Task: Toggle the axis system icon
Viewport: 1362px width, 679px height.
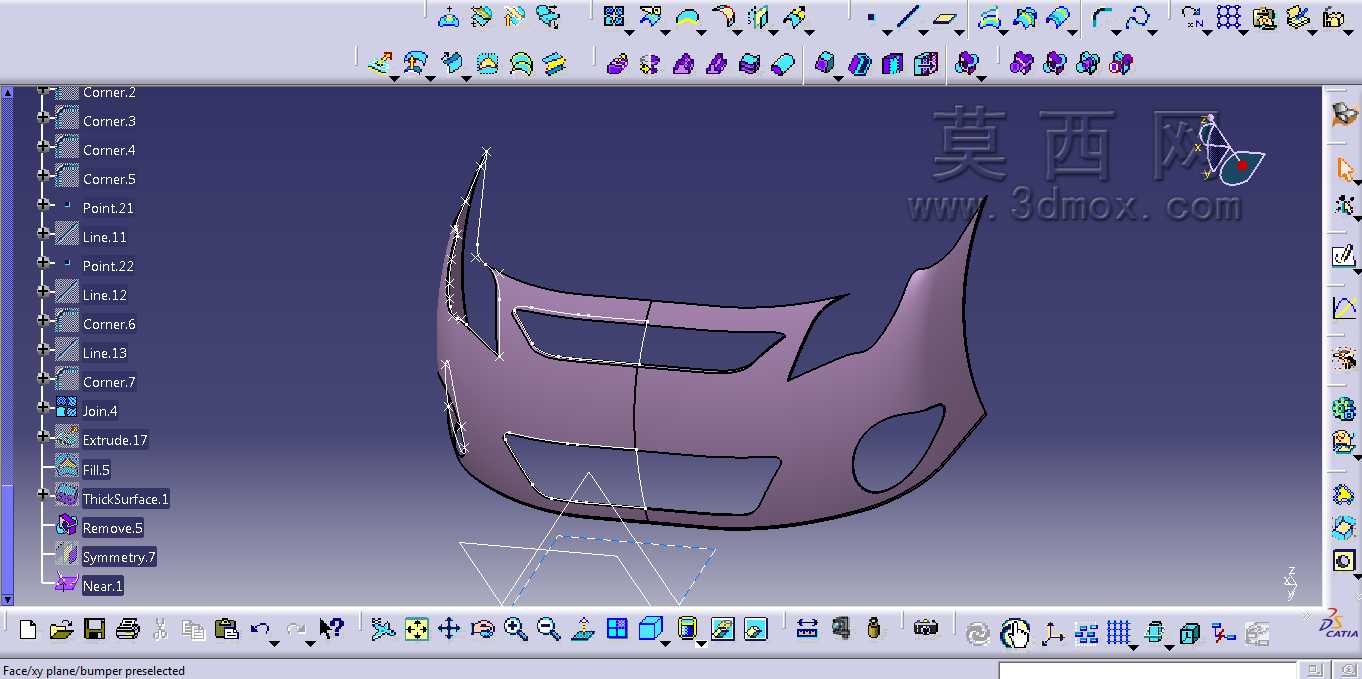Action: pyautogui.click(x=1052, y=632)
